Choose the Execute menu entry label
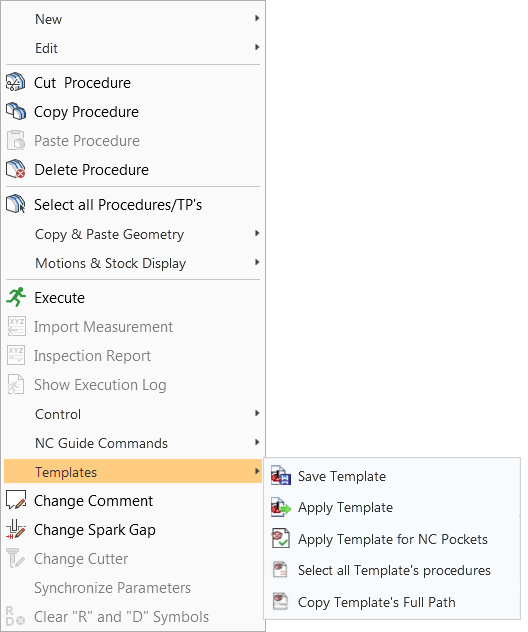The width and height of the screenshot is (528, 632). pos(59,298)
